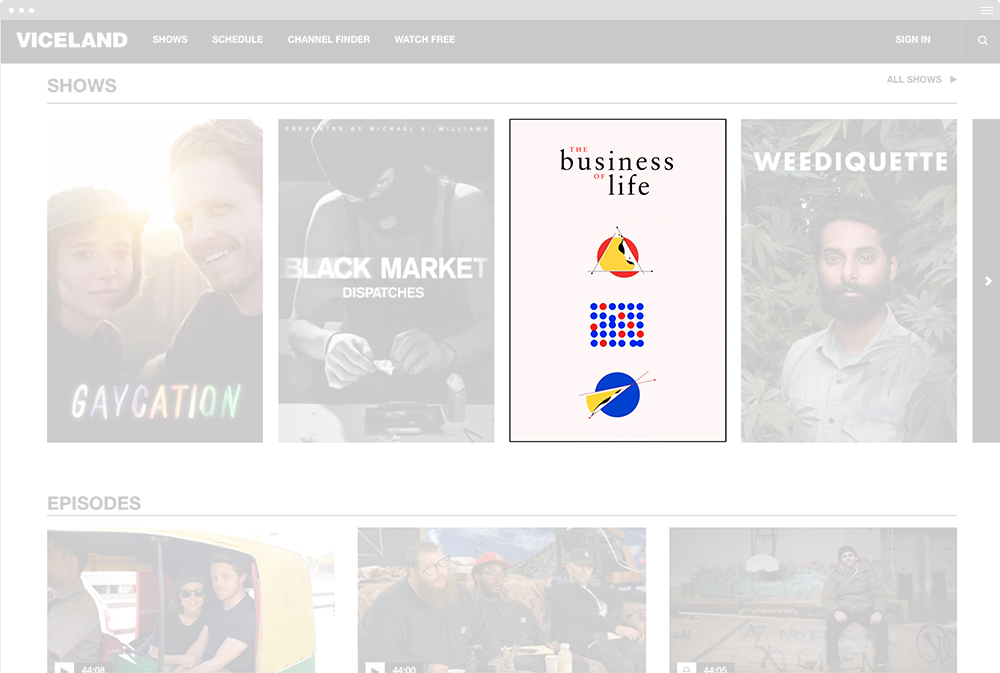The image size is (1000, 673).
Task: Select The Business of Life poster
Action: pos(617,281)
